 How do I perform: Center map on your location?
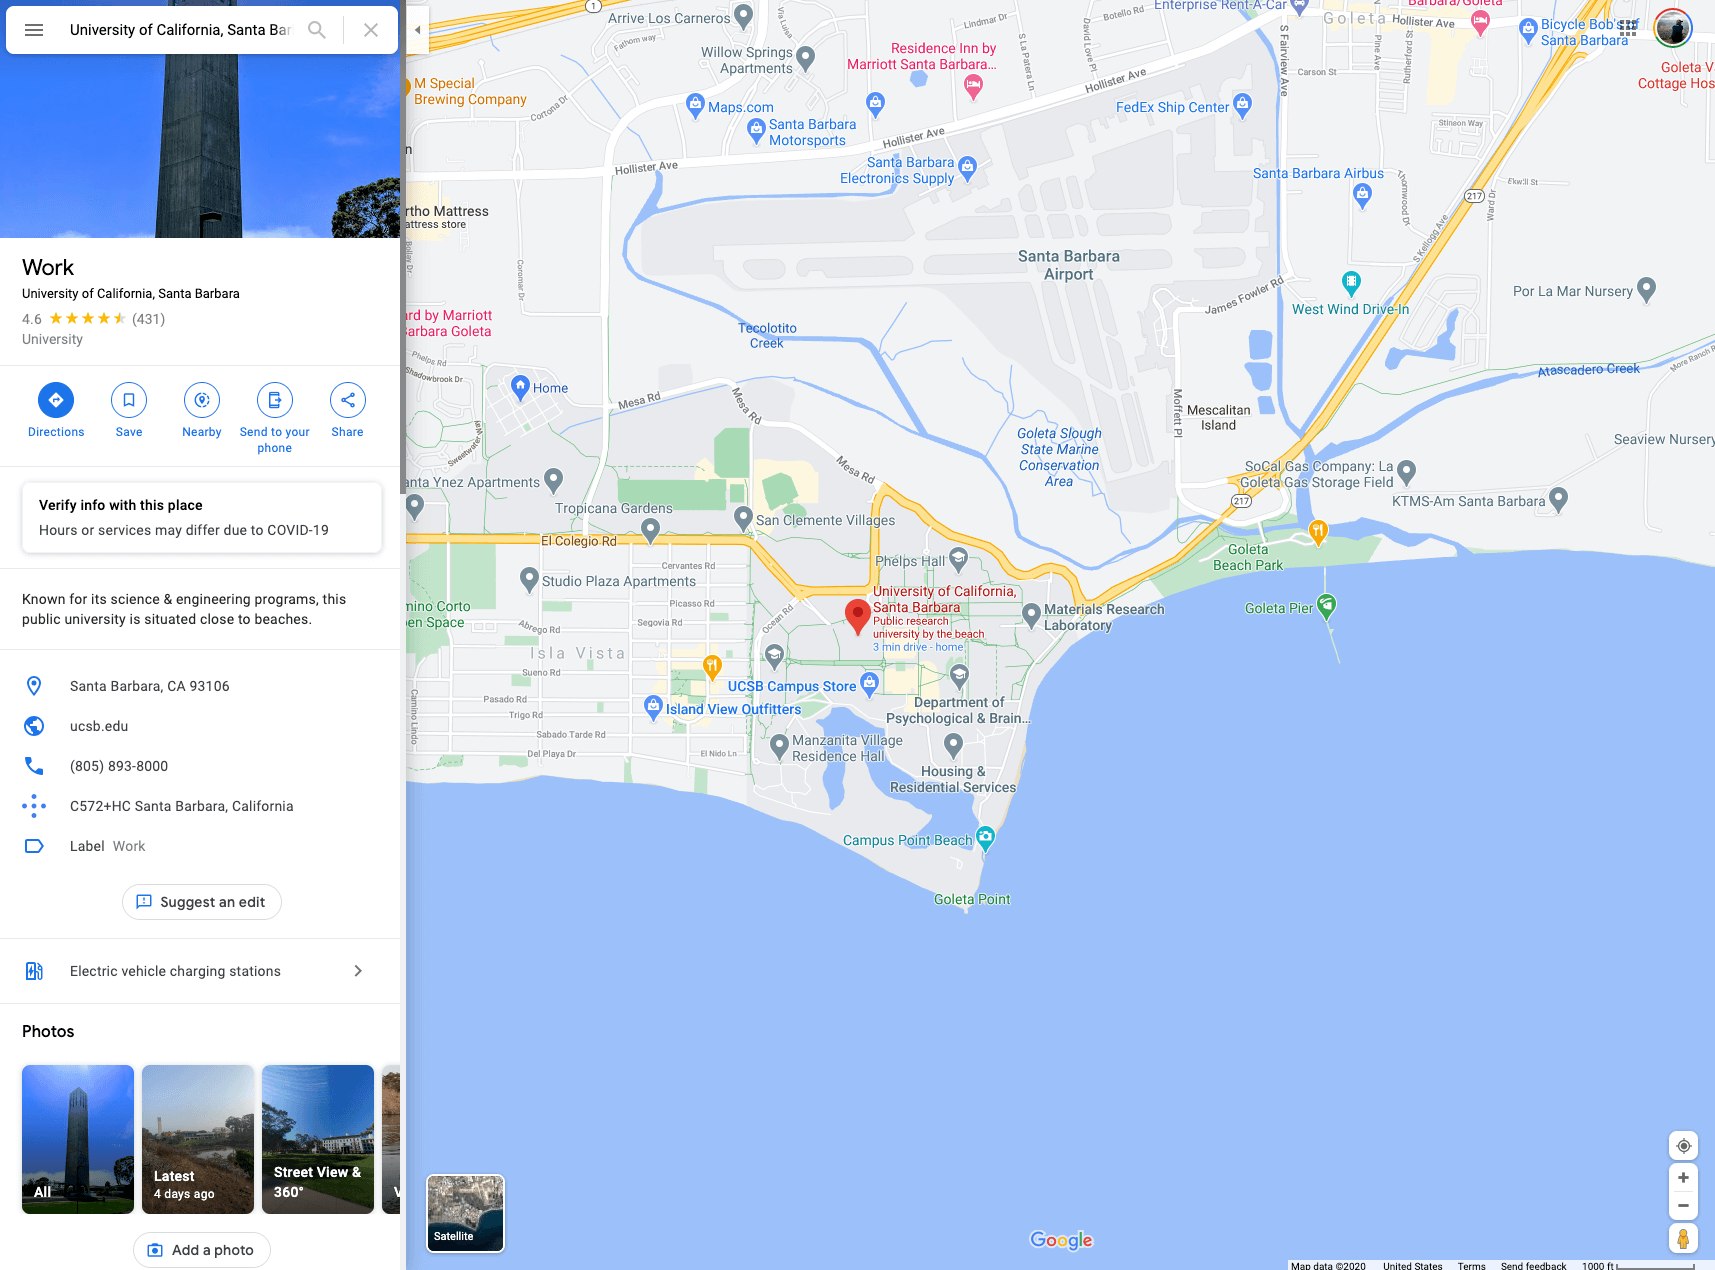tap(1683, 1146)
